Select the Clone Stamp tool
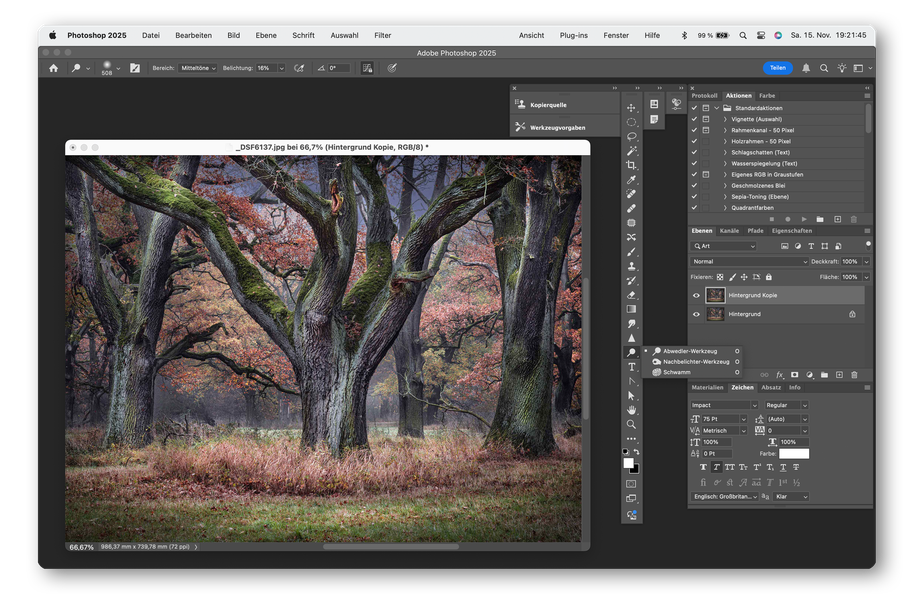 click(x=631, y=266)
